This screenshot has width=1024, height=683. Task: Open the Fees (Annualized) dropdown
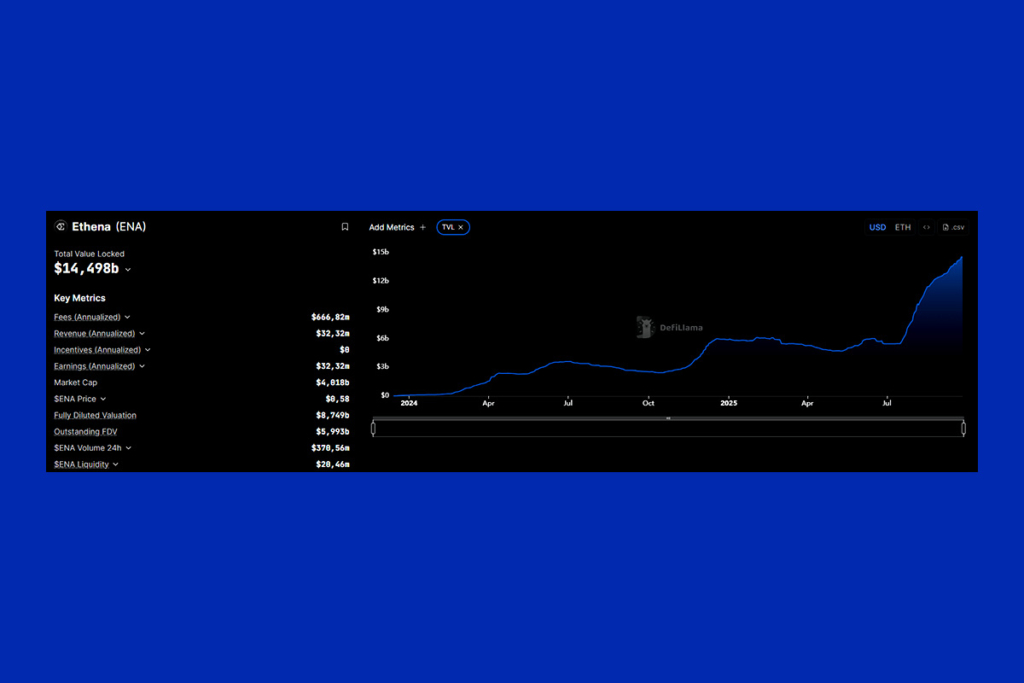(91, 316)
